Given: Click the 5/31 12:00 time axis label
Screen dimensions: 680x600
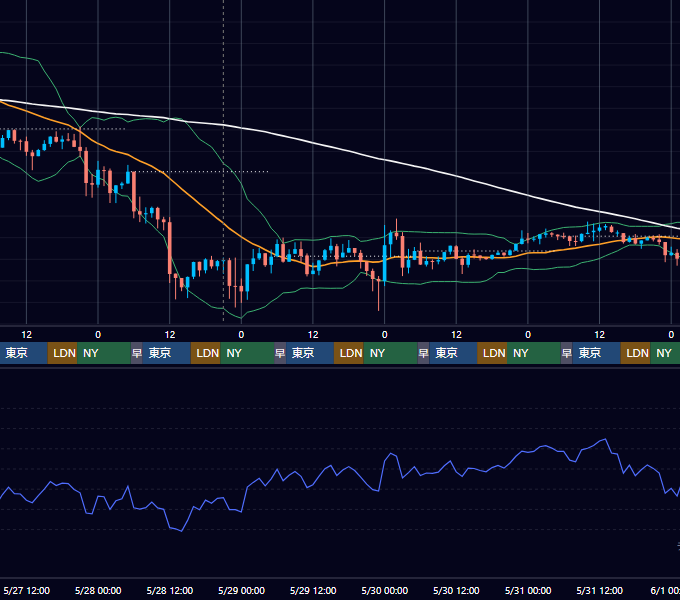Looking at the screenshot, I should [x=599, y=590].
